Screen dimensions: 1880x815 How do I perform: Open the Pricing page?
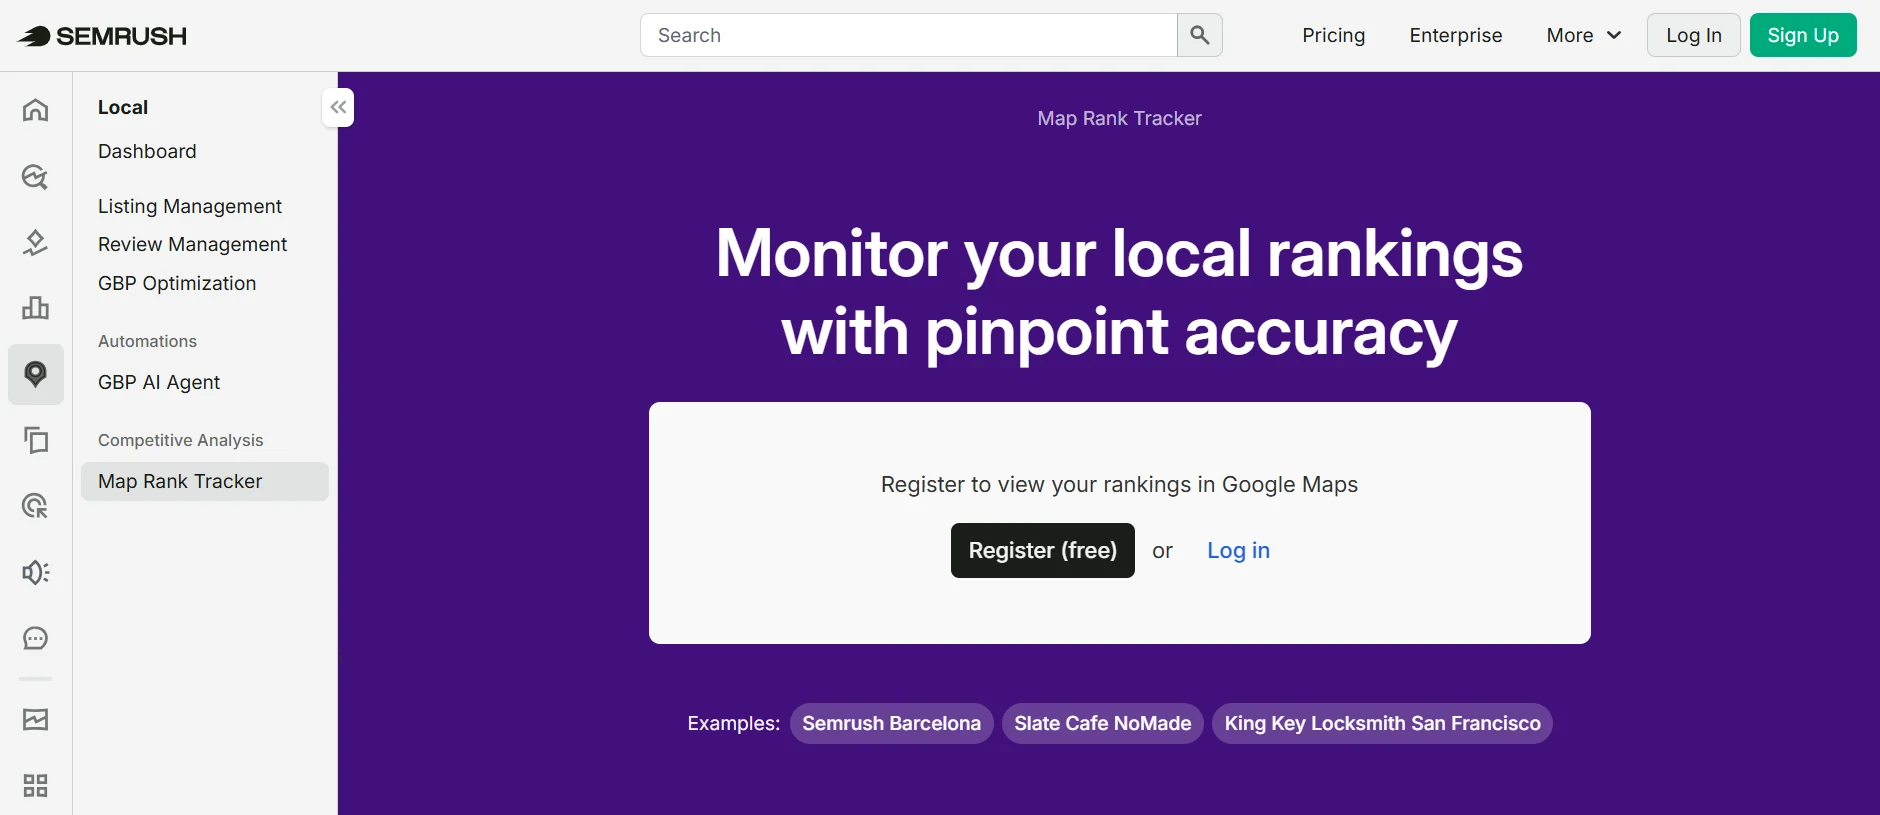click(1333, 35)
